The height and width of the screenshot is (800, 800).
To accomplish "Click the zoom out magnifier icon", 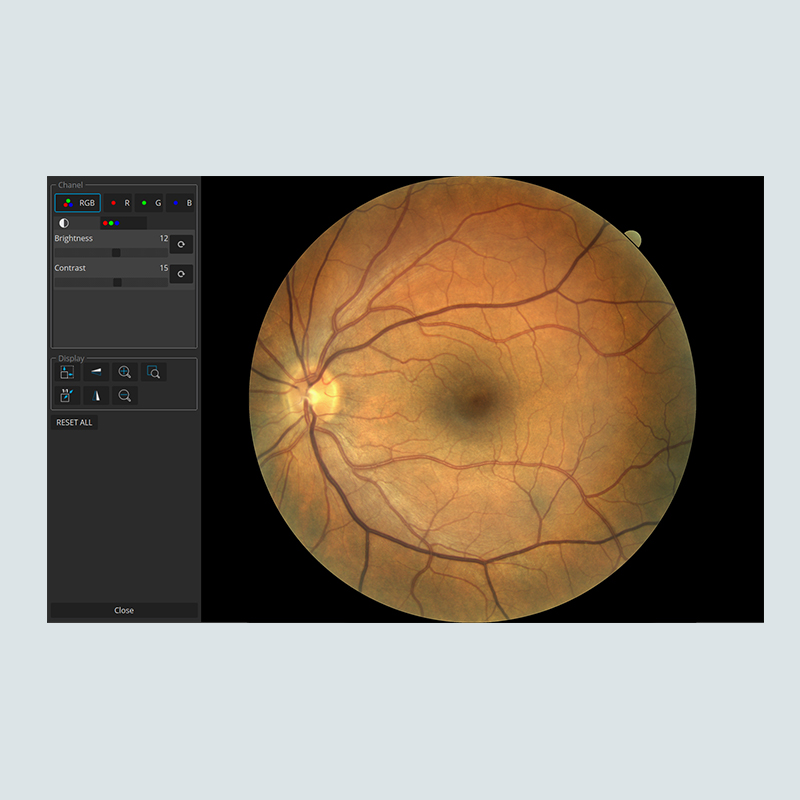I will point(125,396).
